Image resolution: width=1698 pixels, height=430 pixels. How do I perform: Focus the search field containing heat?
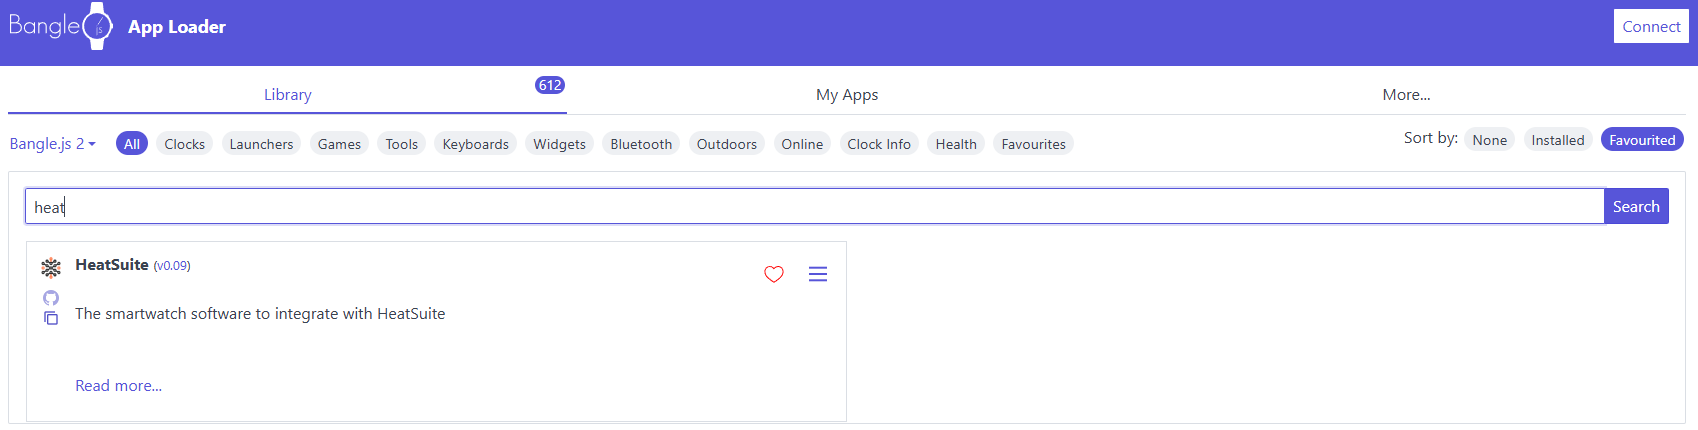815,207
